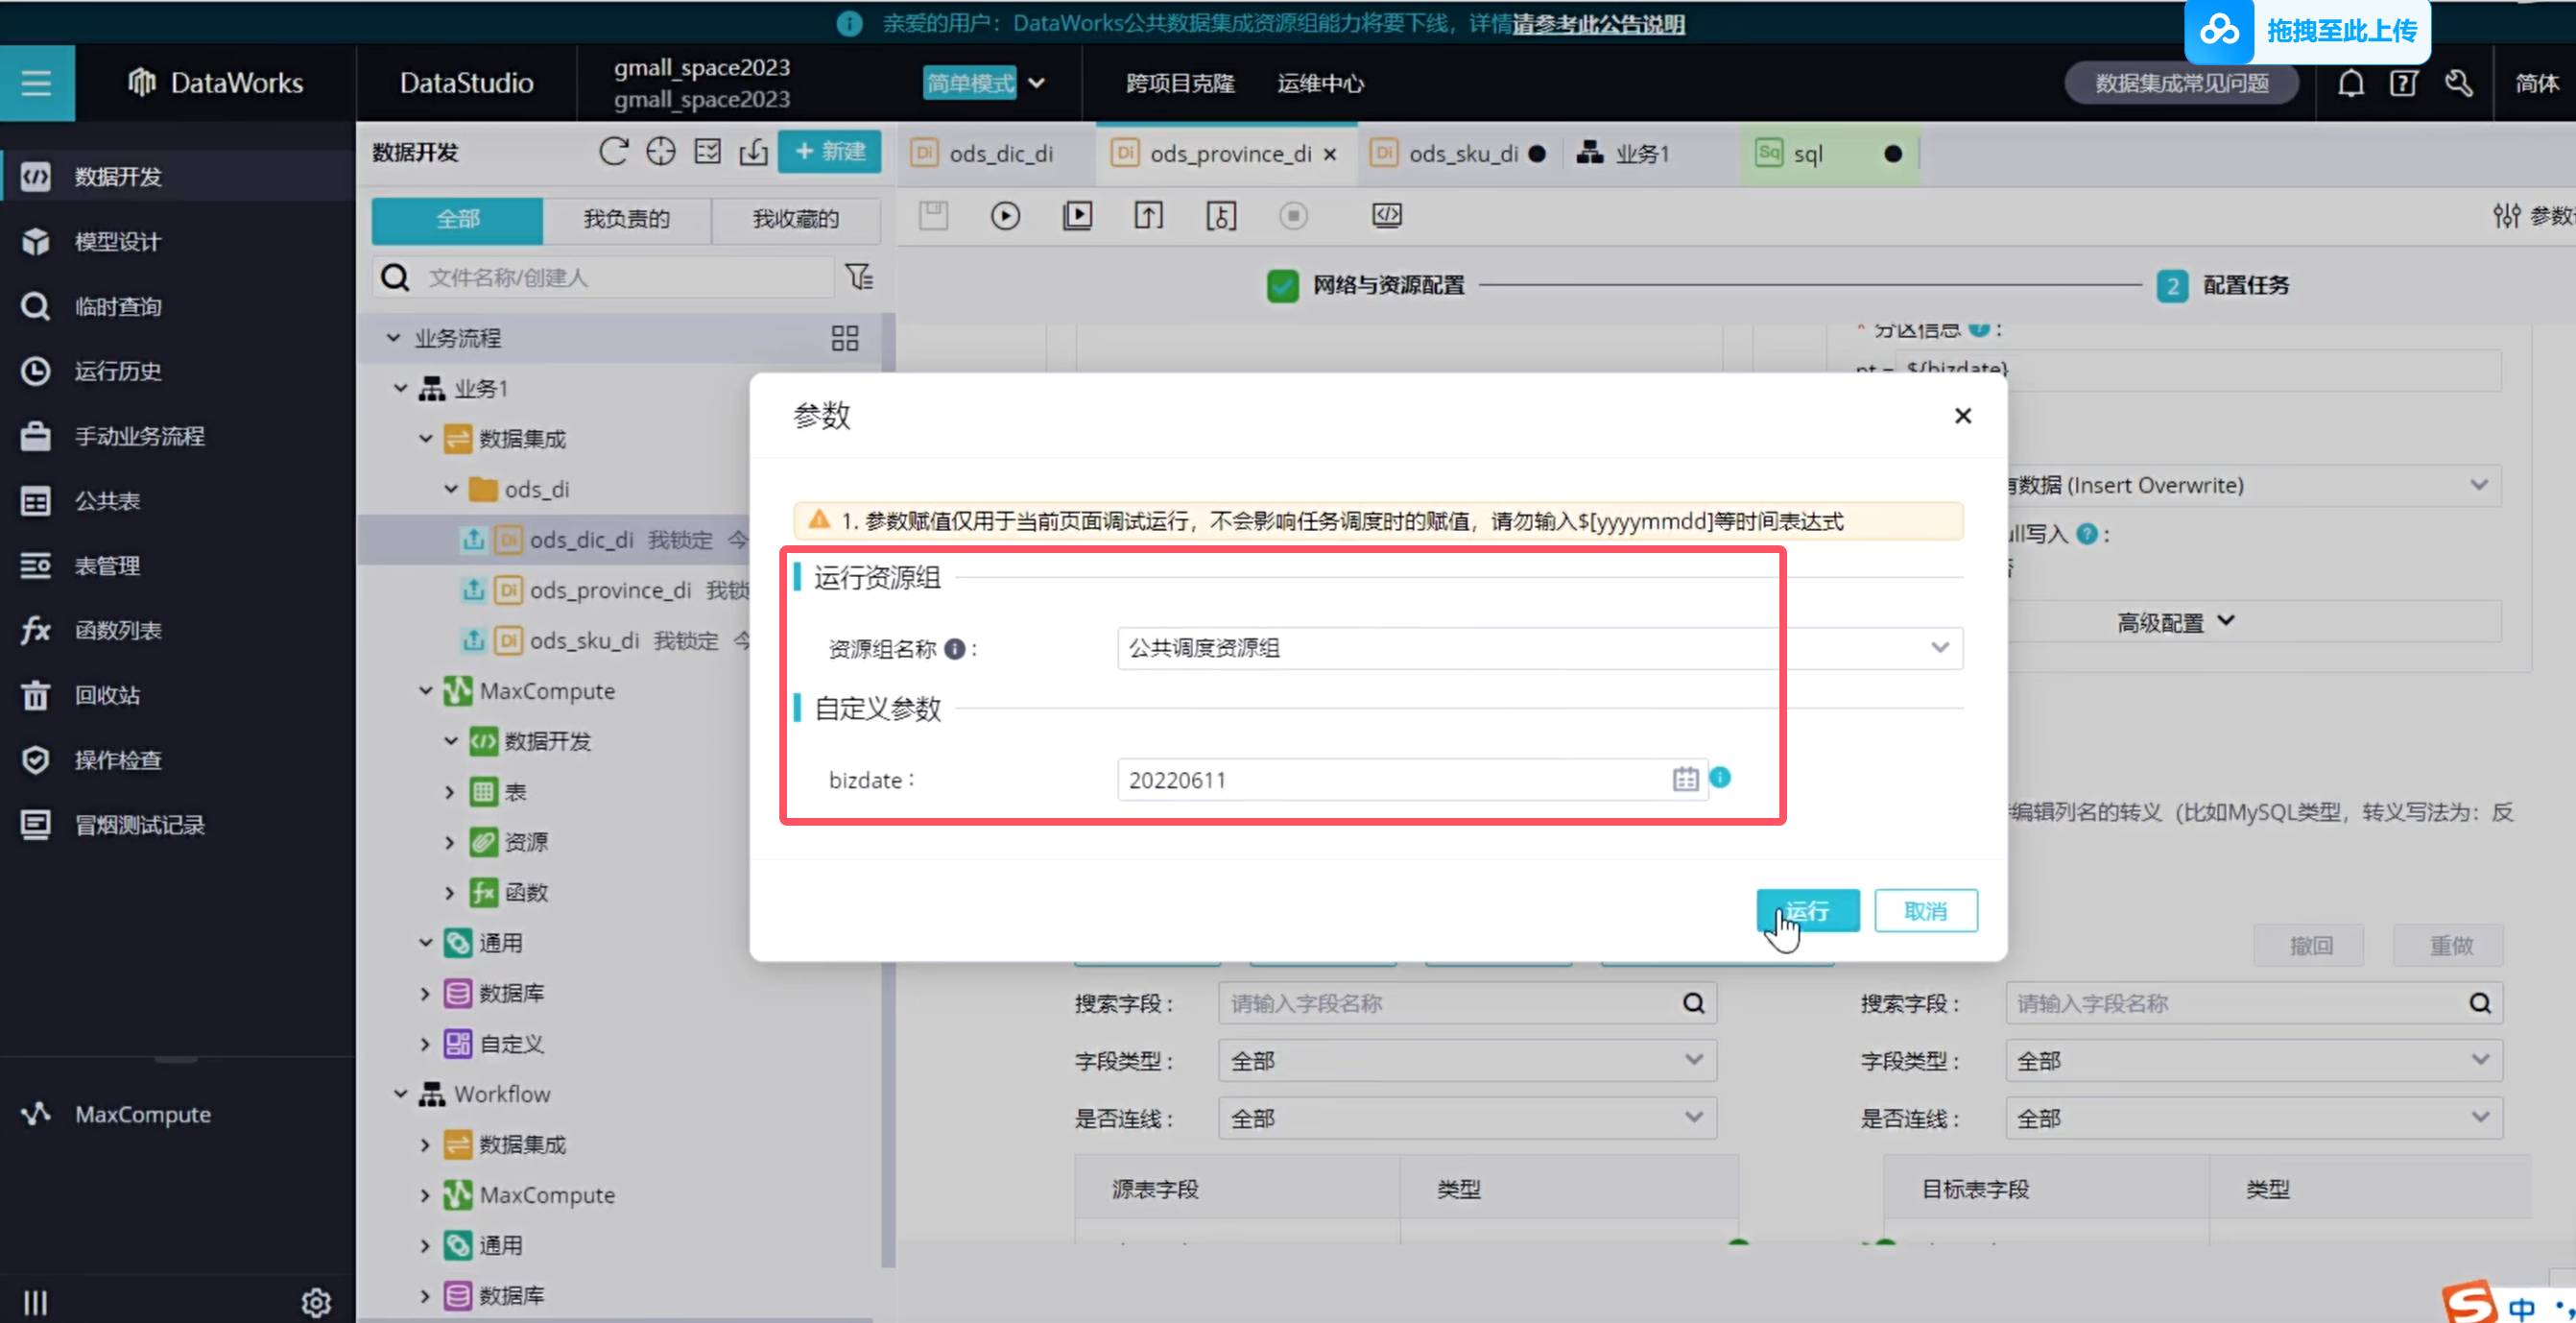The width and height of the screenshot is (2576, 1323).
Task: Open the 资源组名称 dropdown
Action: (1539, 648)
